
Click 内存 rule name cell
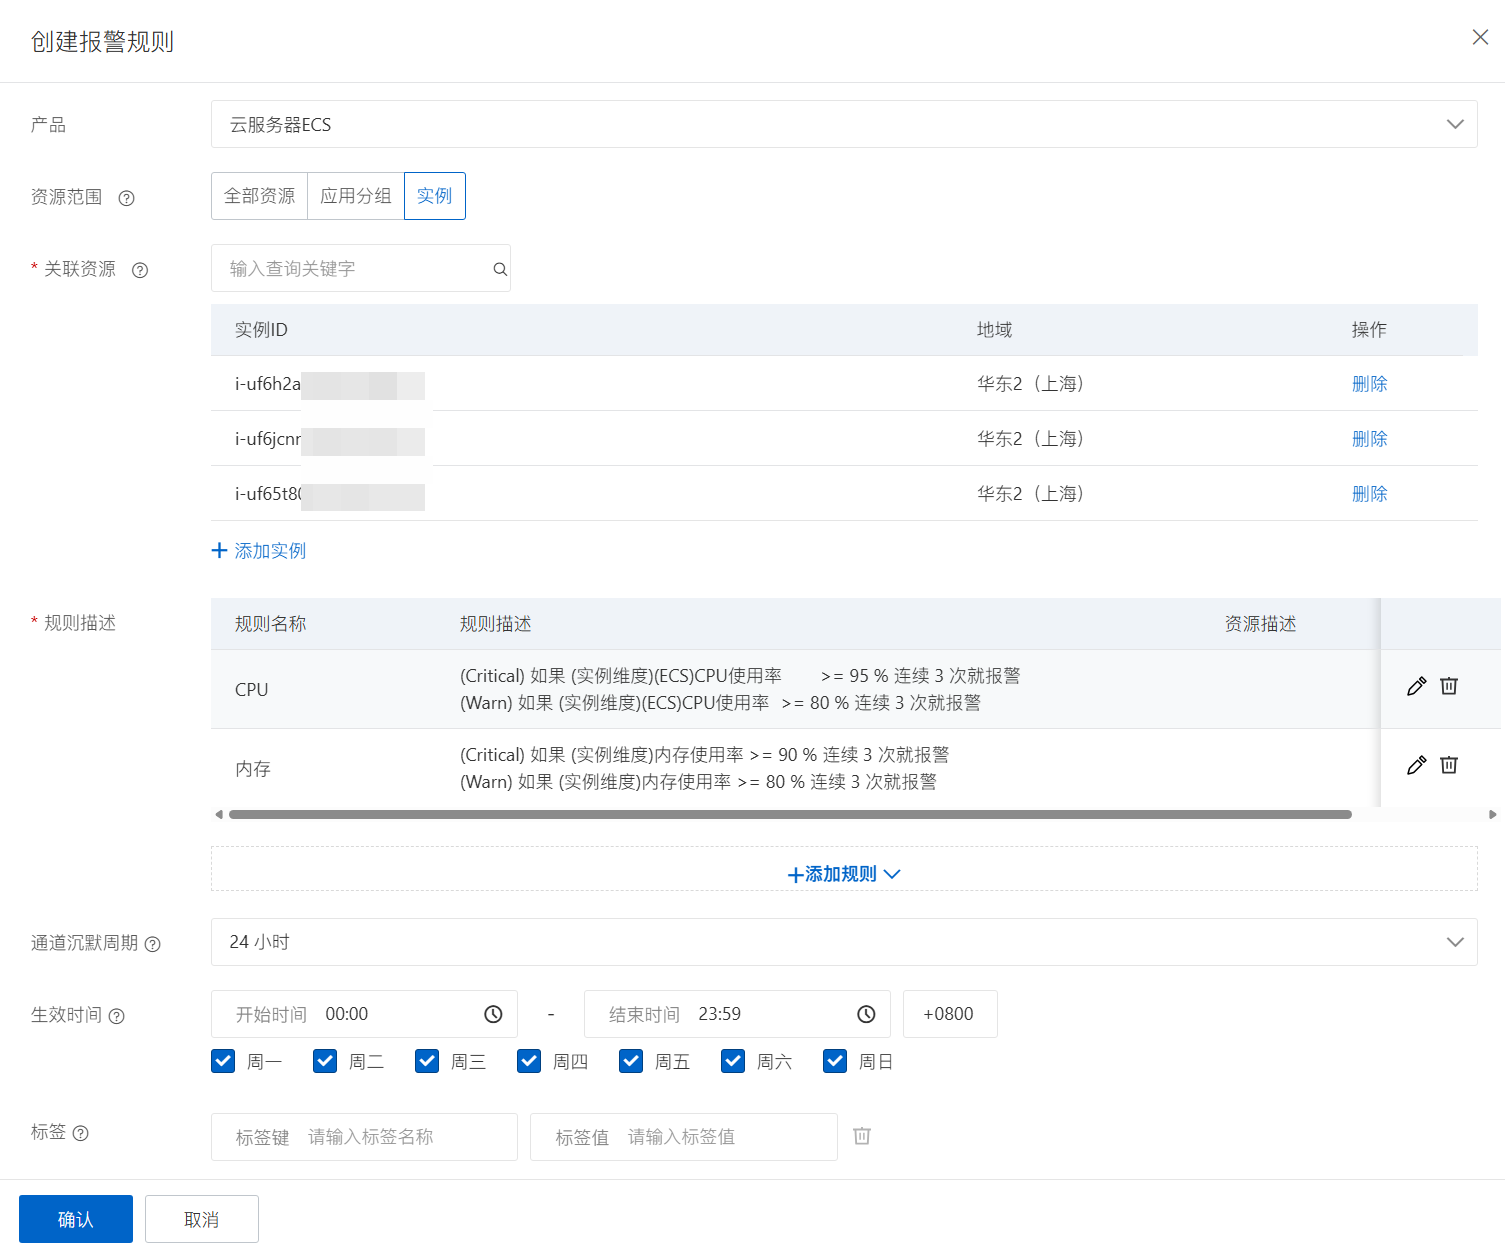tap(253, 769)
